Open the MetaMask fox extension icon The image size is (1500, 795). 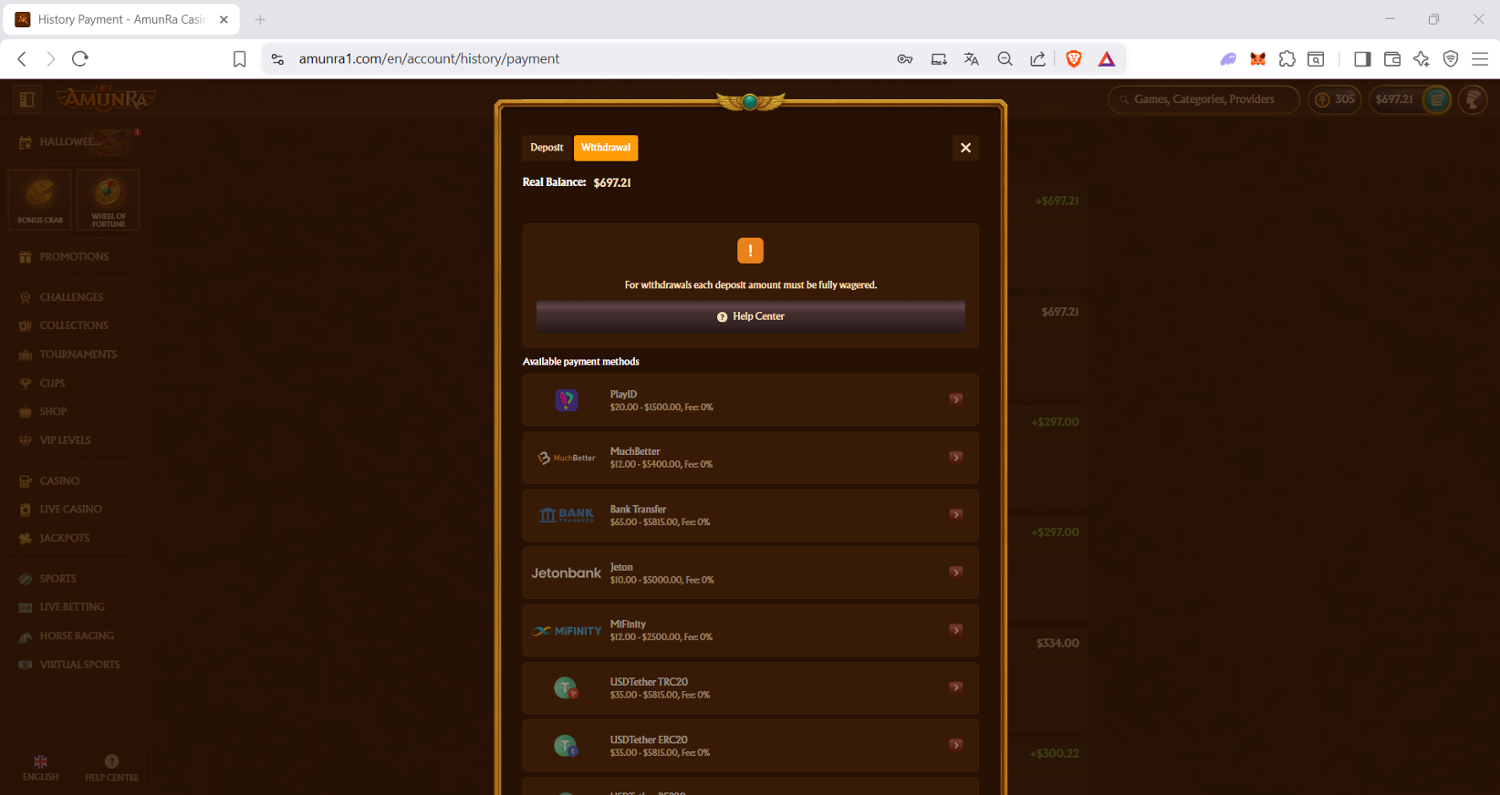[x=1258, y=59]
